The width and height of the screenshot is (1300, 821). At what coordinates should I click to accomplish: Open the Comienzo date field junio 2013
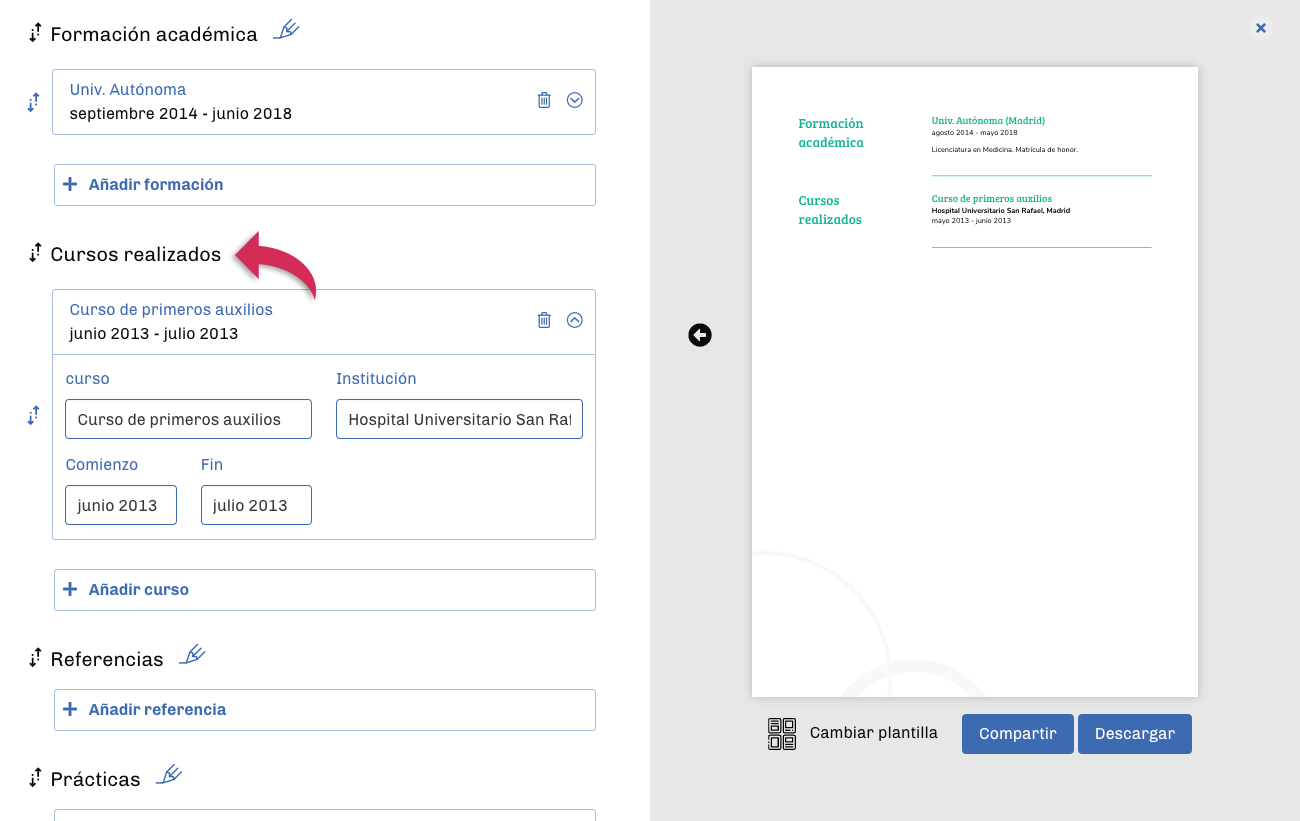point(121,505)
